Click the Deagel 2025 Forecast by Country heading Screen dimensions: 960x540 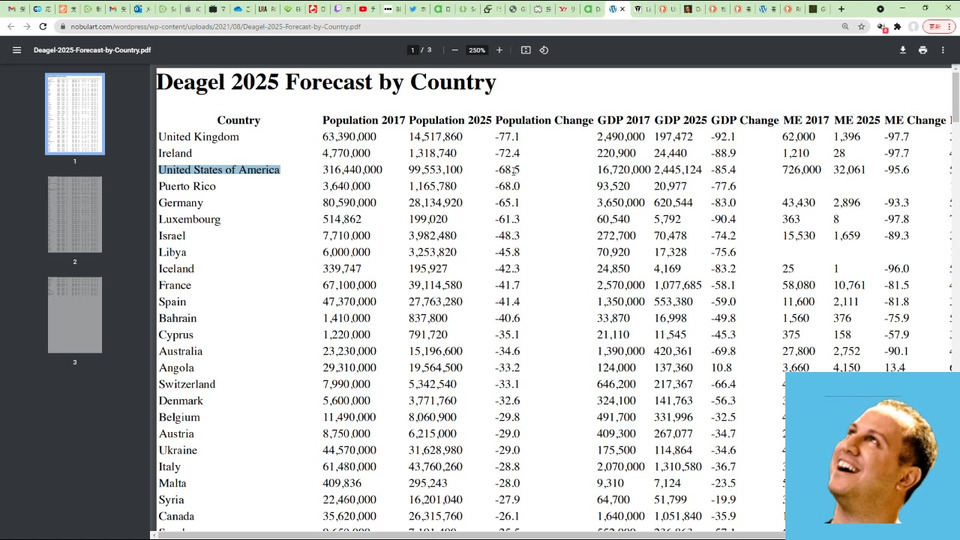[x=326, y=82]
